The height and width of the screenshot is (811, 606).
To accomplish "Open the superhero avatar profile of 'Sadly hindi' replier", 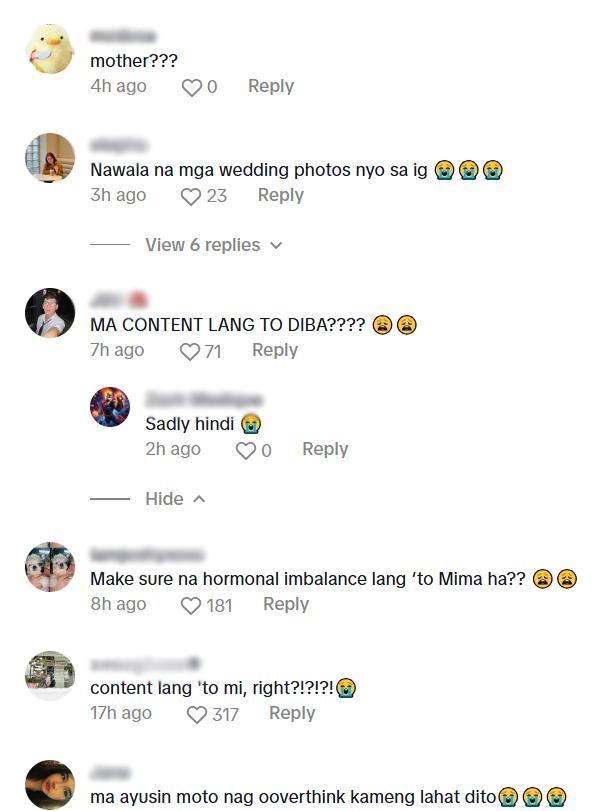I will click(110, 407).
